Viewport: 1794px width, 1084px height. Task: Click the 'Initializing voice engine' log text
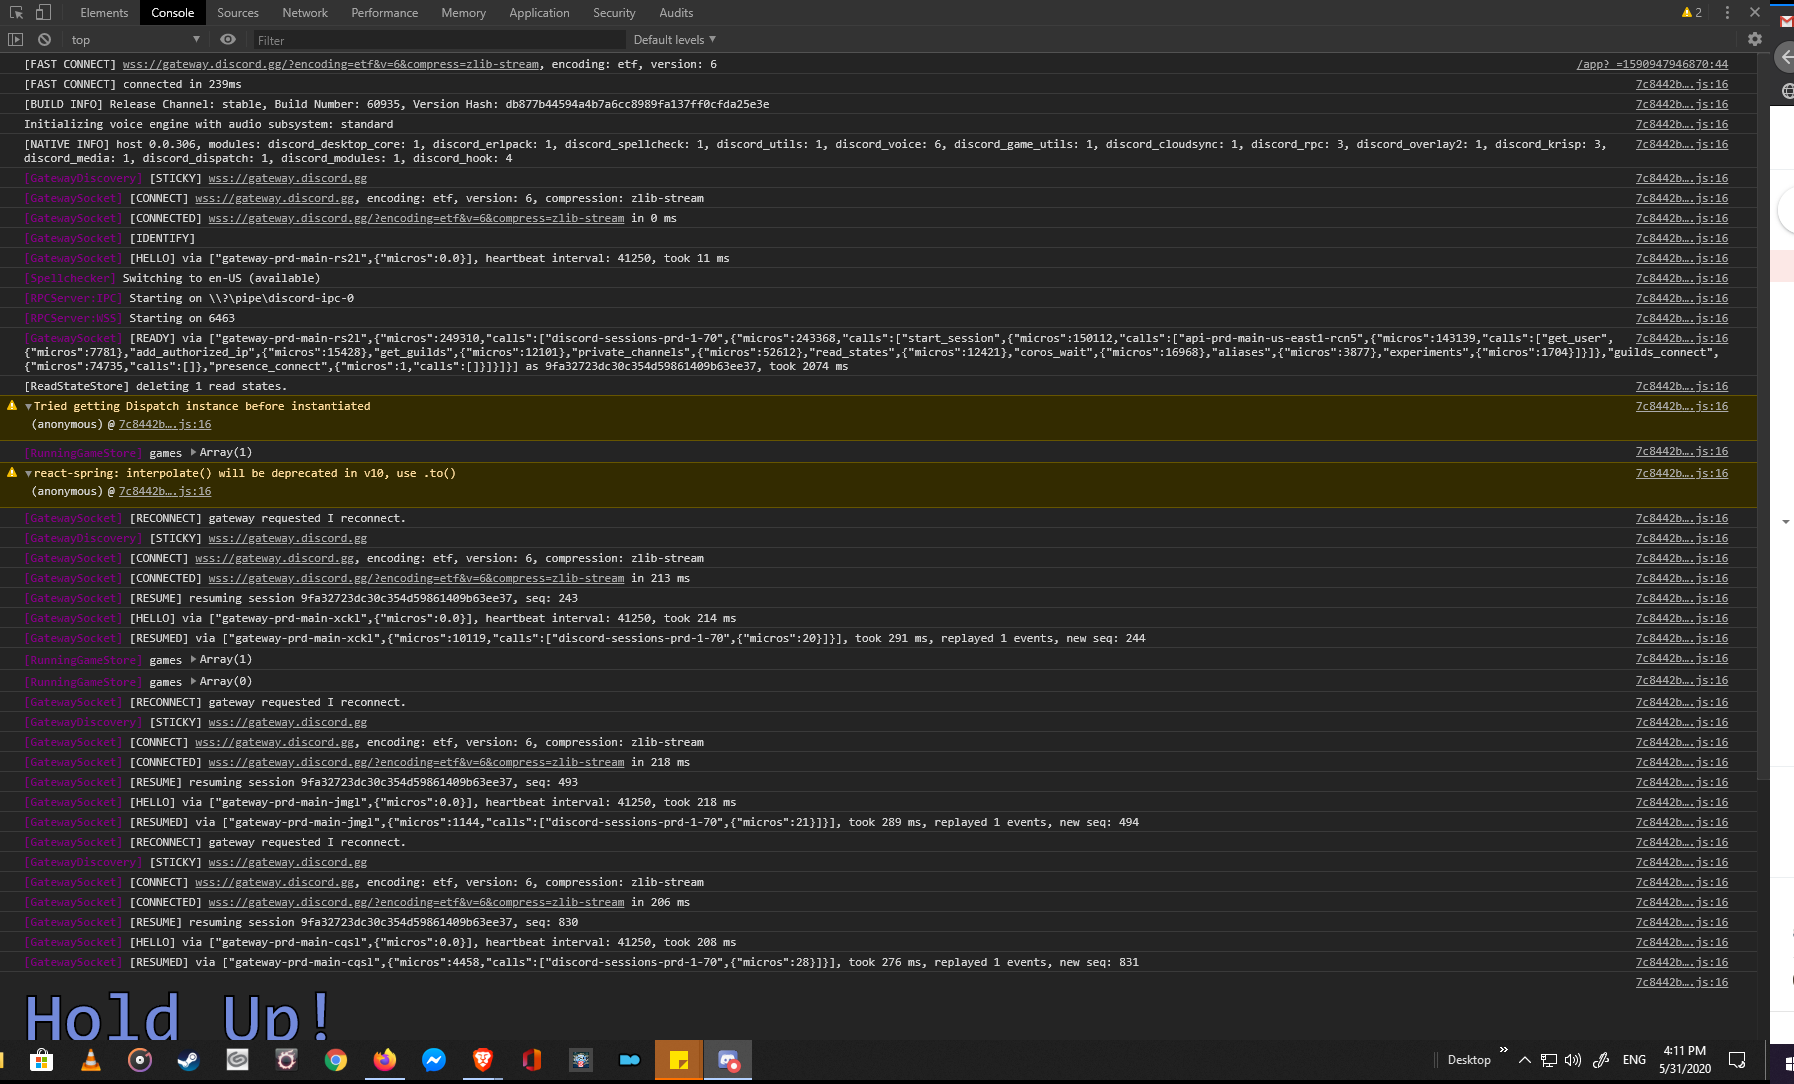click(209, 124)
